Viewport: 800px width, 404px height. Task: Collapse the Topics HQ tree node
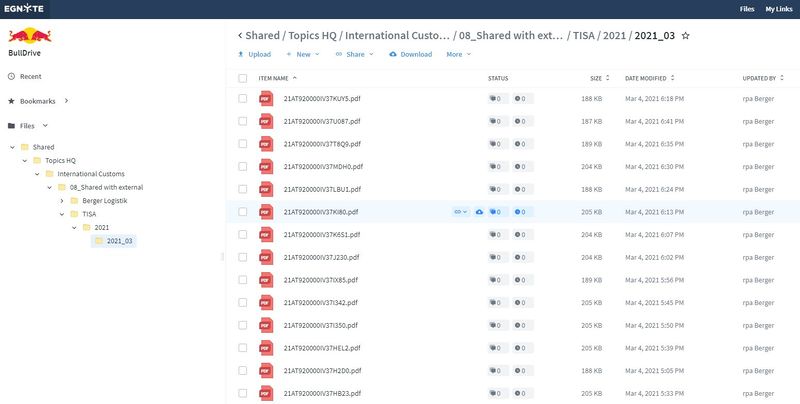click(24, 160)
